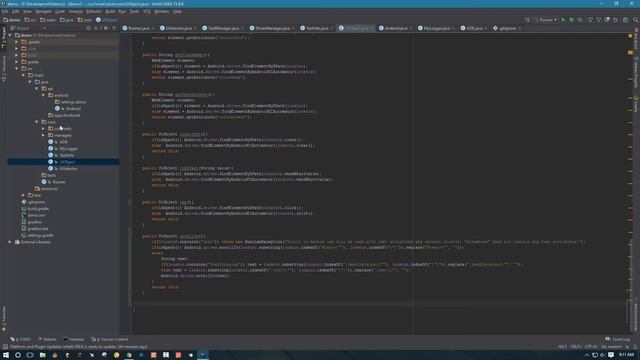640x360 pixels.
Task: Open Search Everywhere magnifier icon
Action: [636, 20]
